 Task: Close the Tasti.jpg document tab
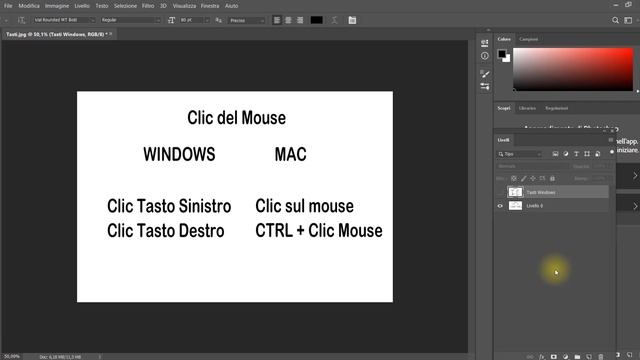tap(111, 34)
